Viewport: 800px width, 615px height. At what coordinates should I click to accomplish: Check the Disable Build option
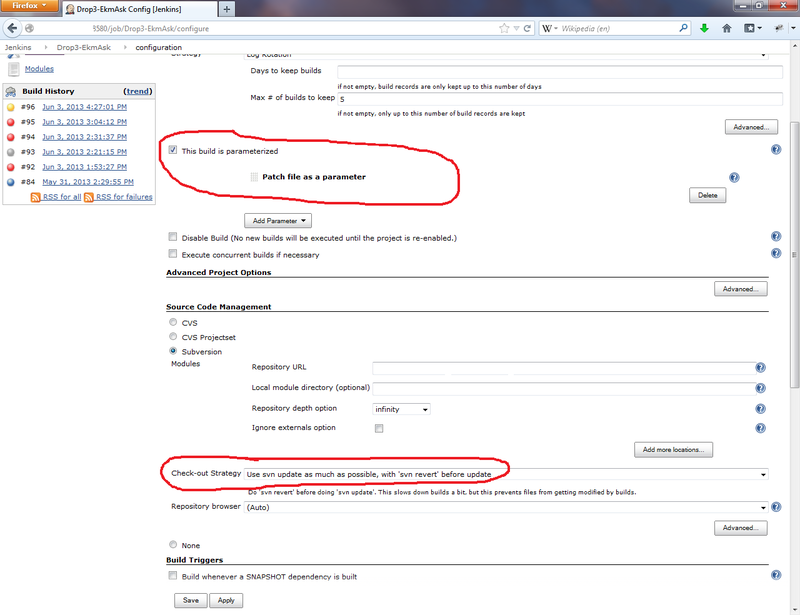click(x=173, y=237)
